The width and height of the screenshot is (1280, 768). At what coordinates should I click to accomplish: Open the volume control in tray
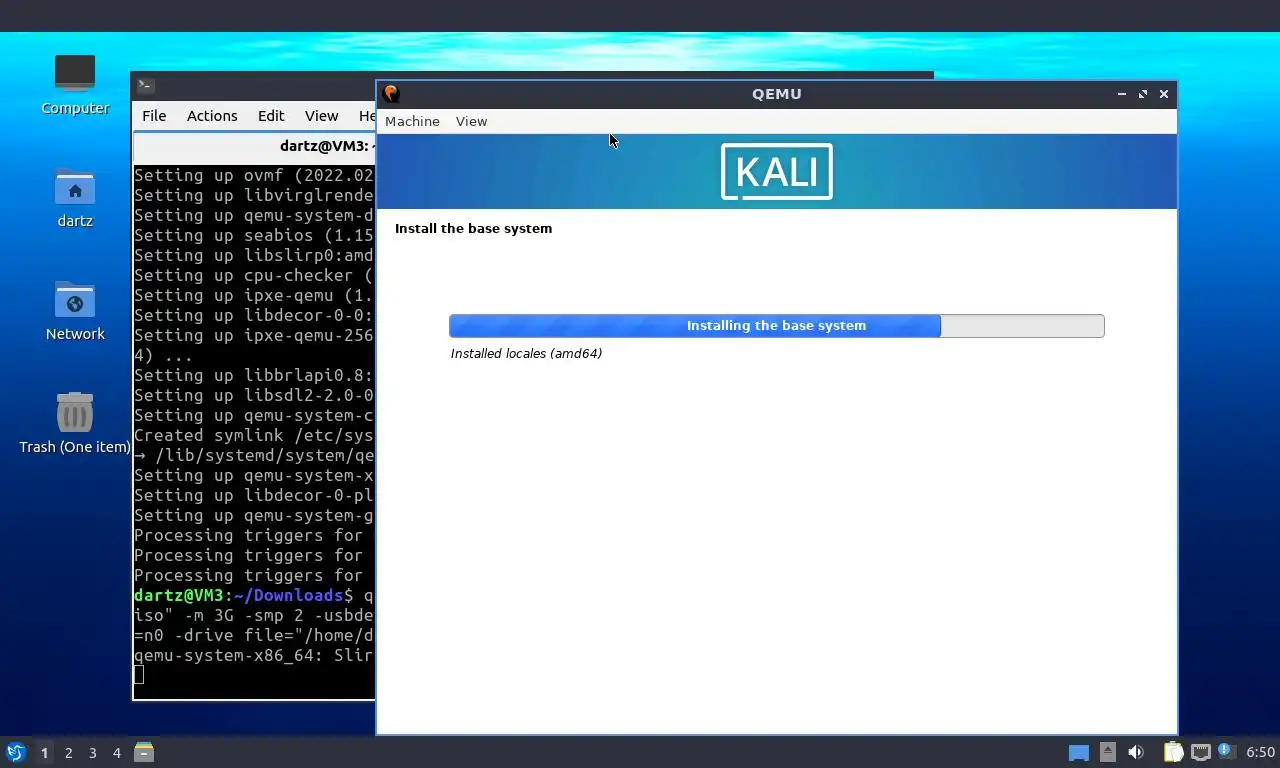click(x=1136, y=752)
